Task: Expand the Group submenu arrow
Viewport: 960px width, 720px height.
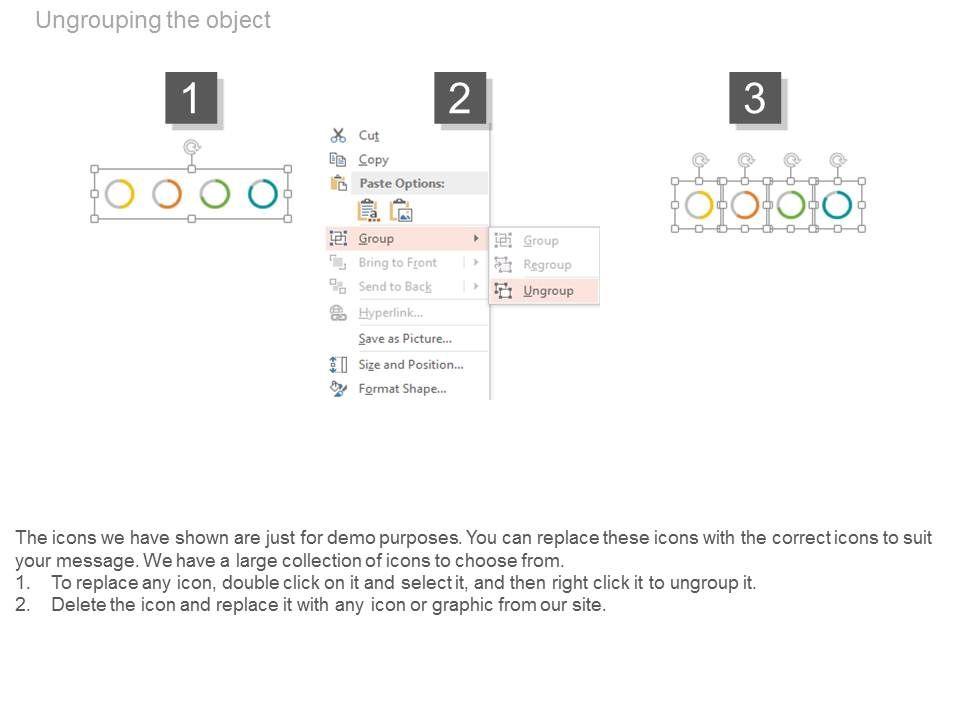Action: (x=476, y=239)
